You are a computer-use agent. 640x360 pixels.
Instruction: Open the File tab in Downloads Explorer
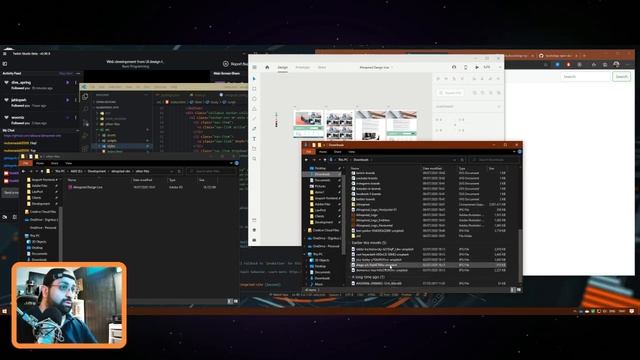(309, 152)
